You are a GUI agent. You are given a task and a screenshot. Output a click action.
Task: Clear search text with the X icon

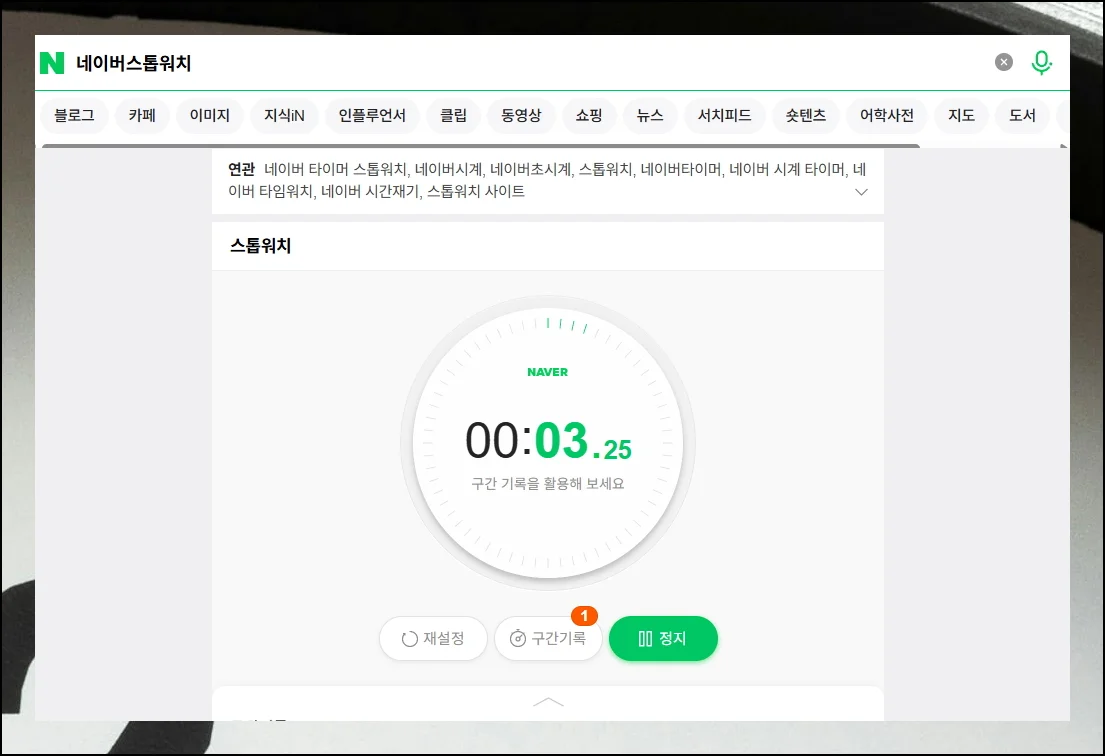(1003, 62)
